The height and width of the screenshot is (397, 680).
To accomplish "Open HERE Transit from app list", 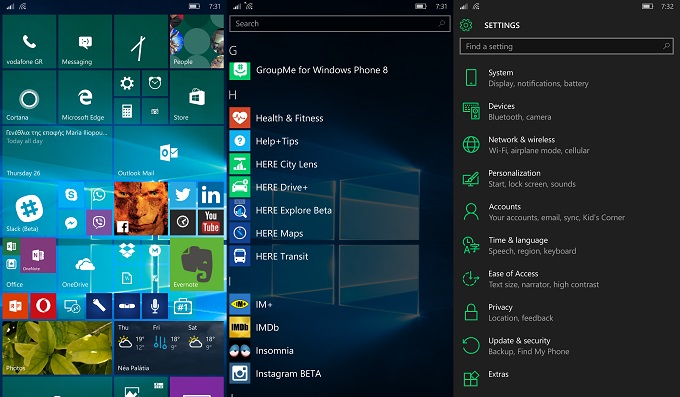I will coord(269,256).
